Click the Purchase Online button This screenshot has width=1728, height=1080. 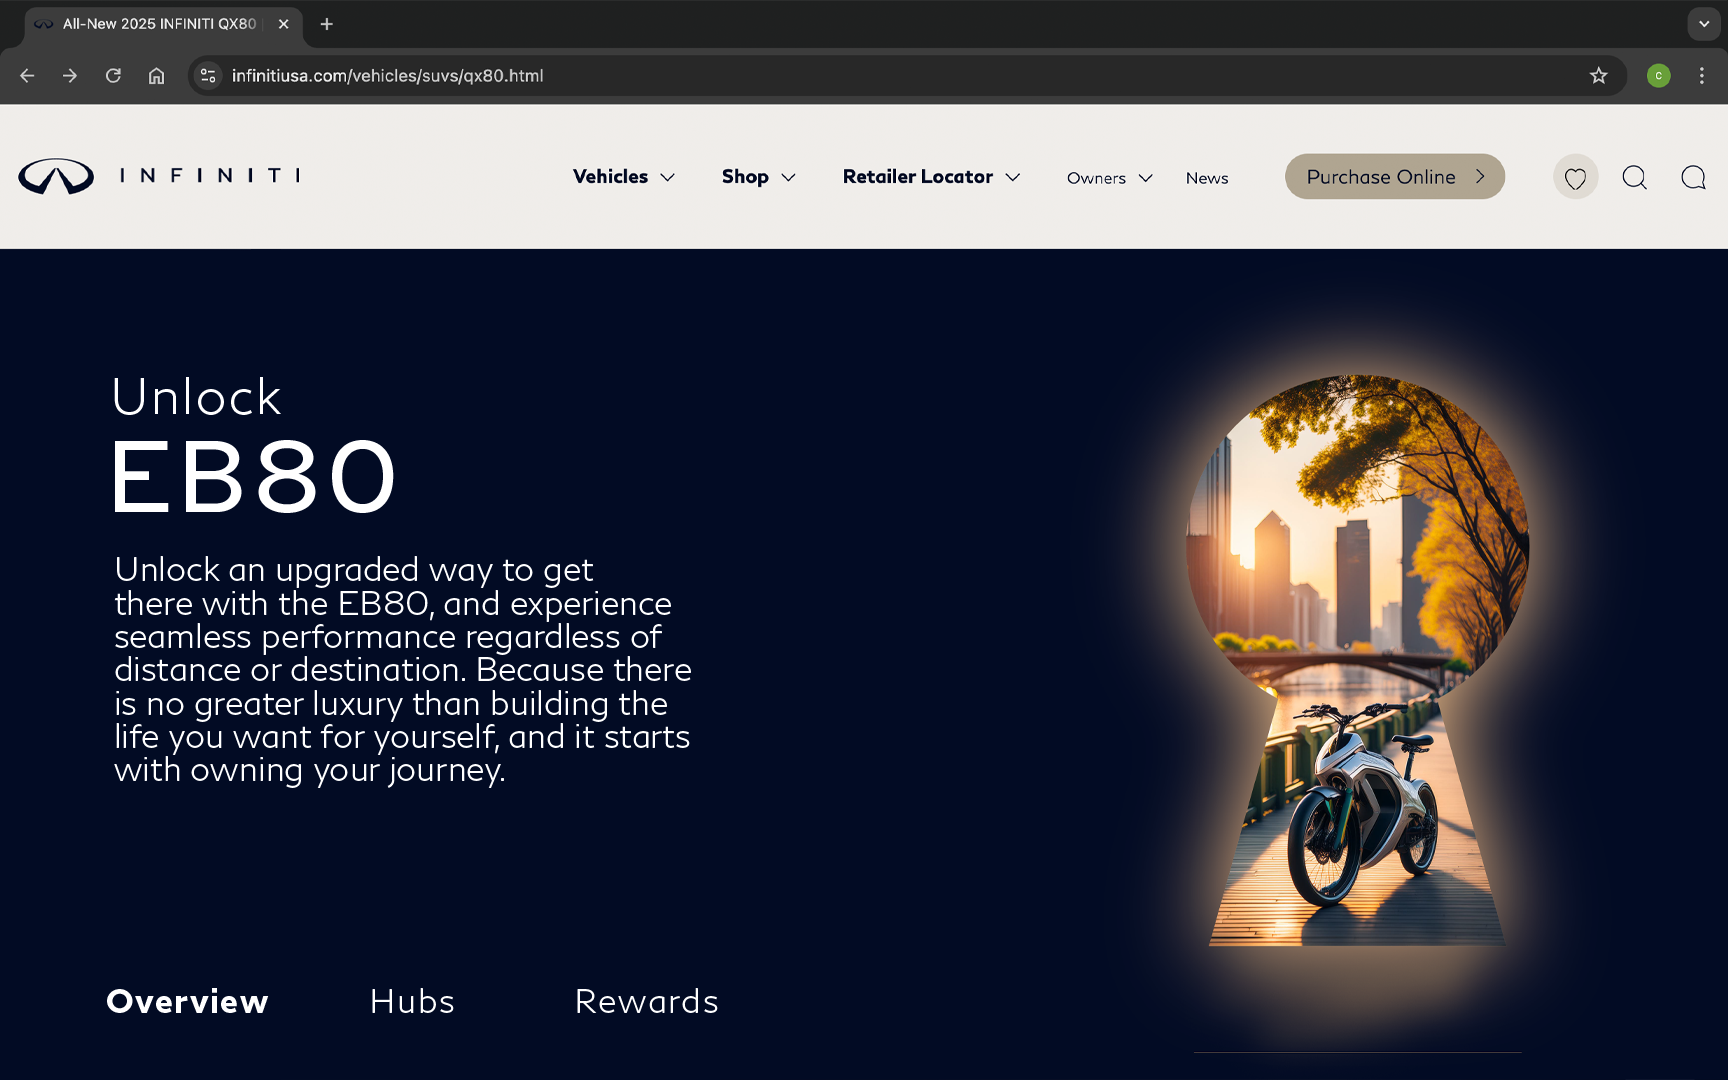[x=1395, y=177]
